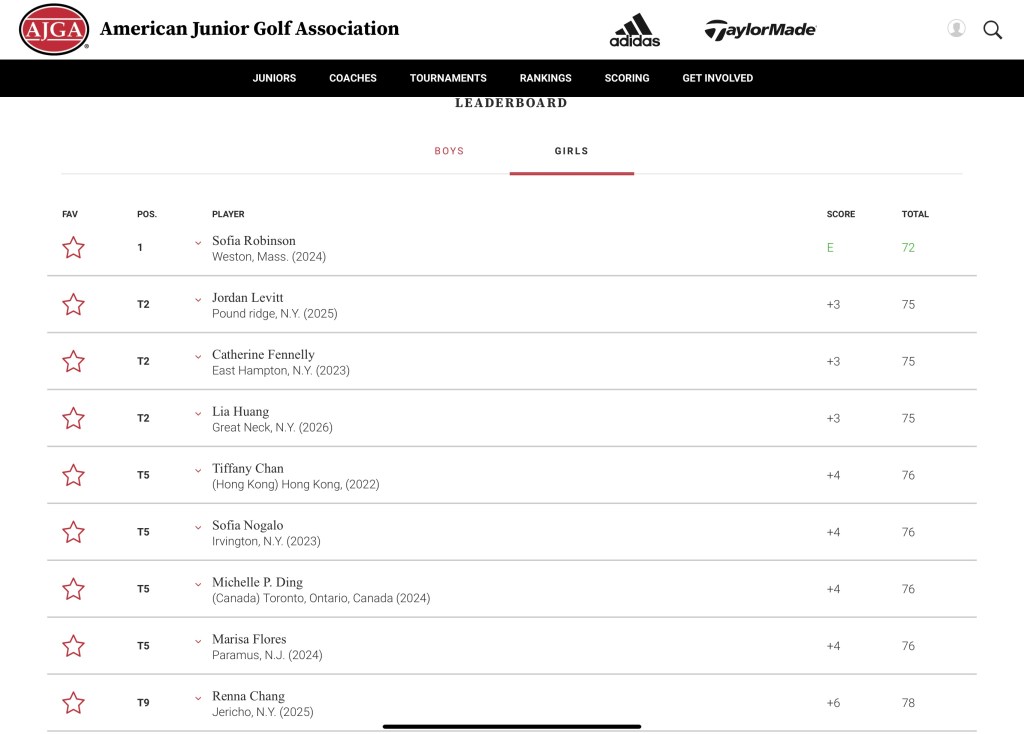Click the search magnifier icon
The image size is (1024, 734).
(992, 30)
